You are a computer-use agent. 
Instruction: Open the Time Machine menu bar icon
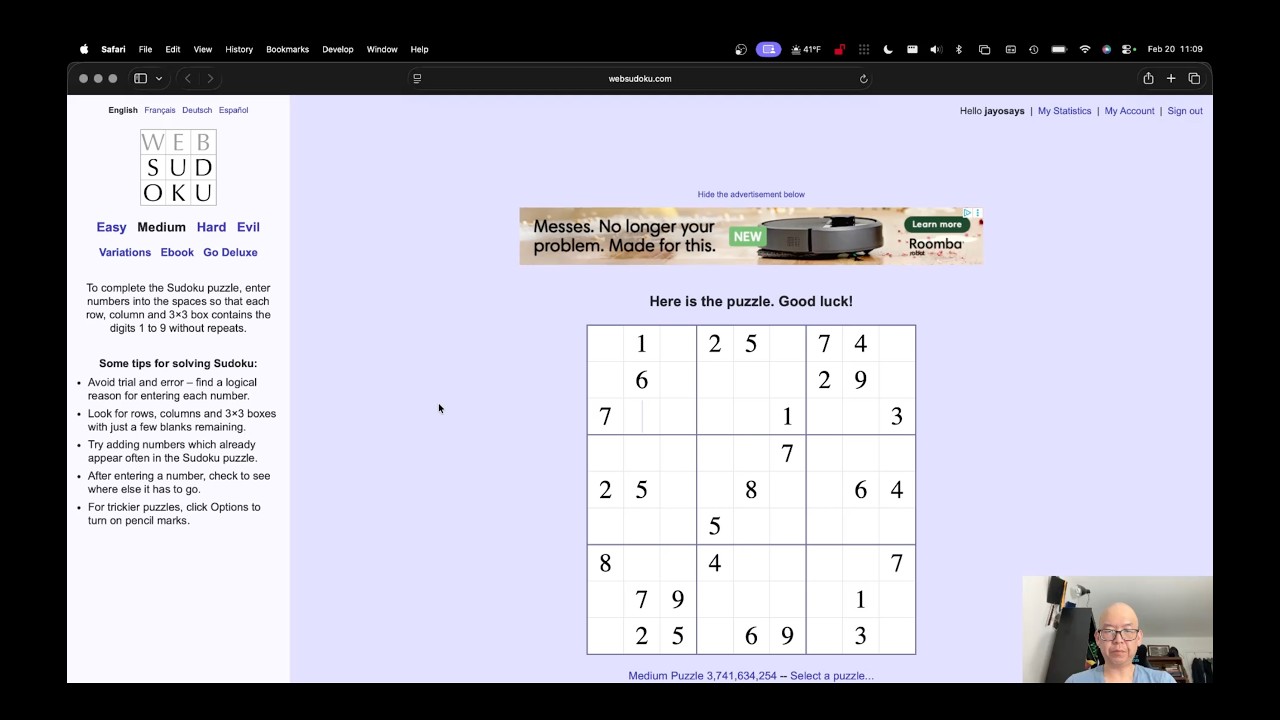coord(1033,49)
